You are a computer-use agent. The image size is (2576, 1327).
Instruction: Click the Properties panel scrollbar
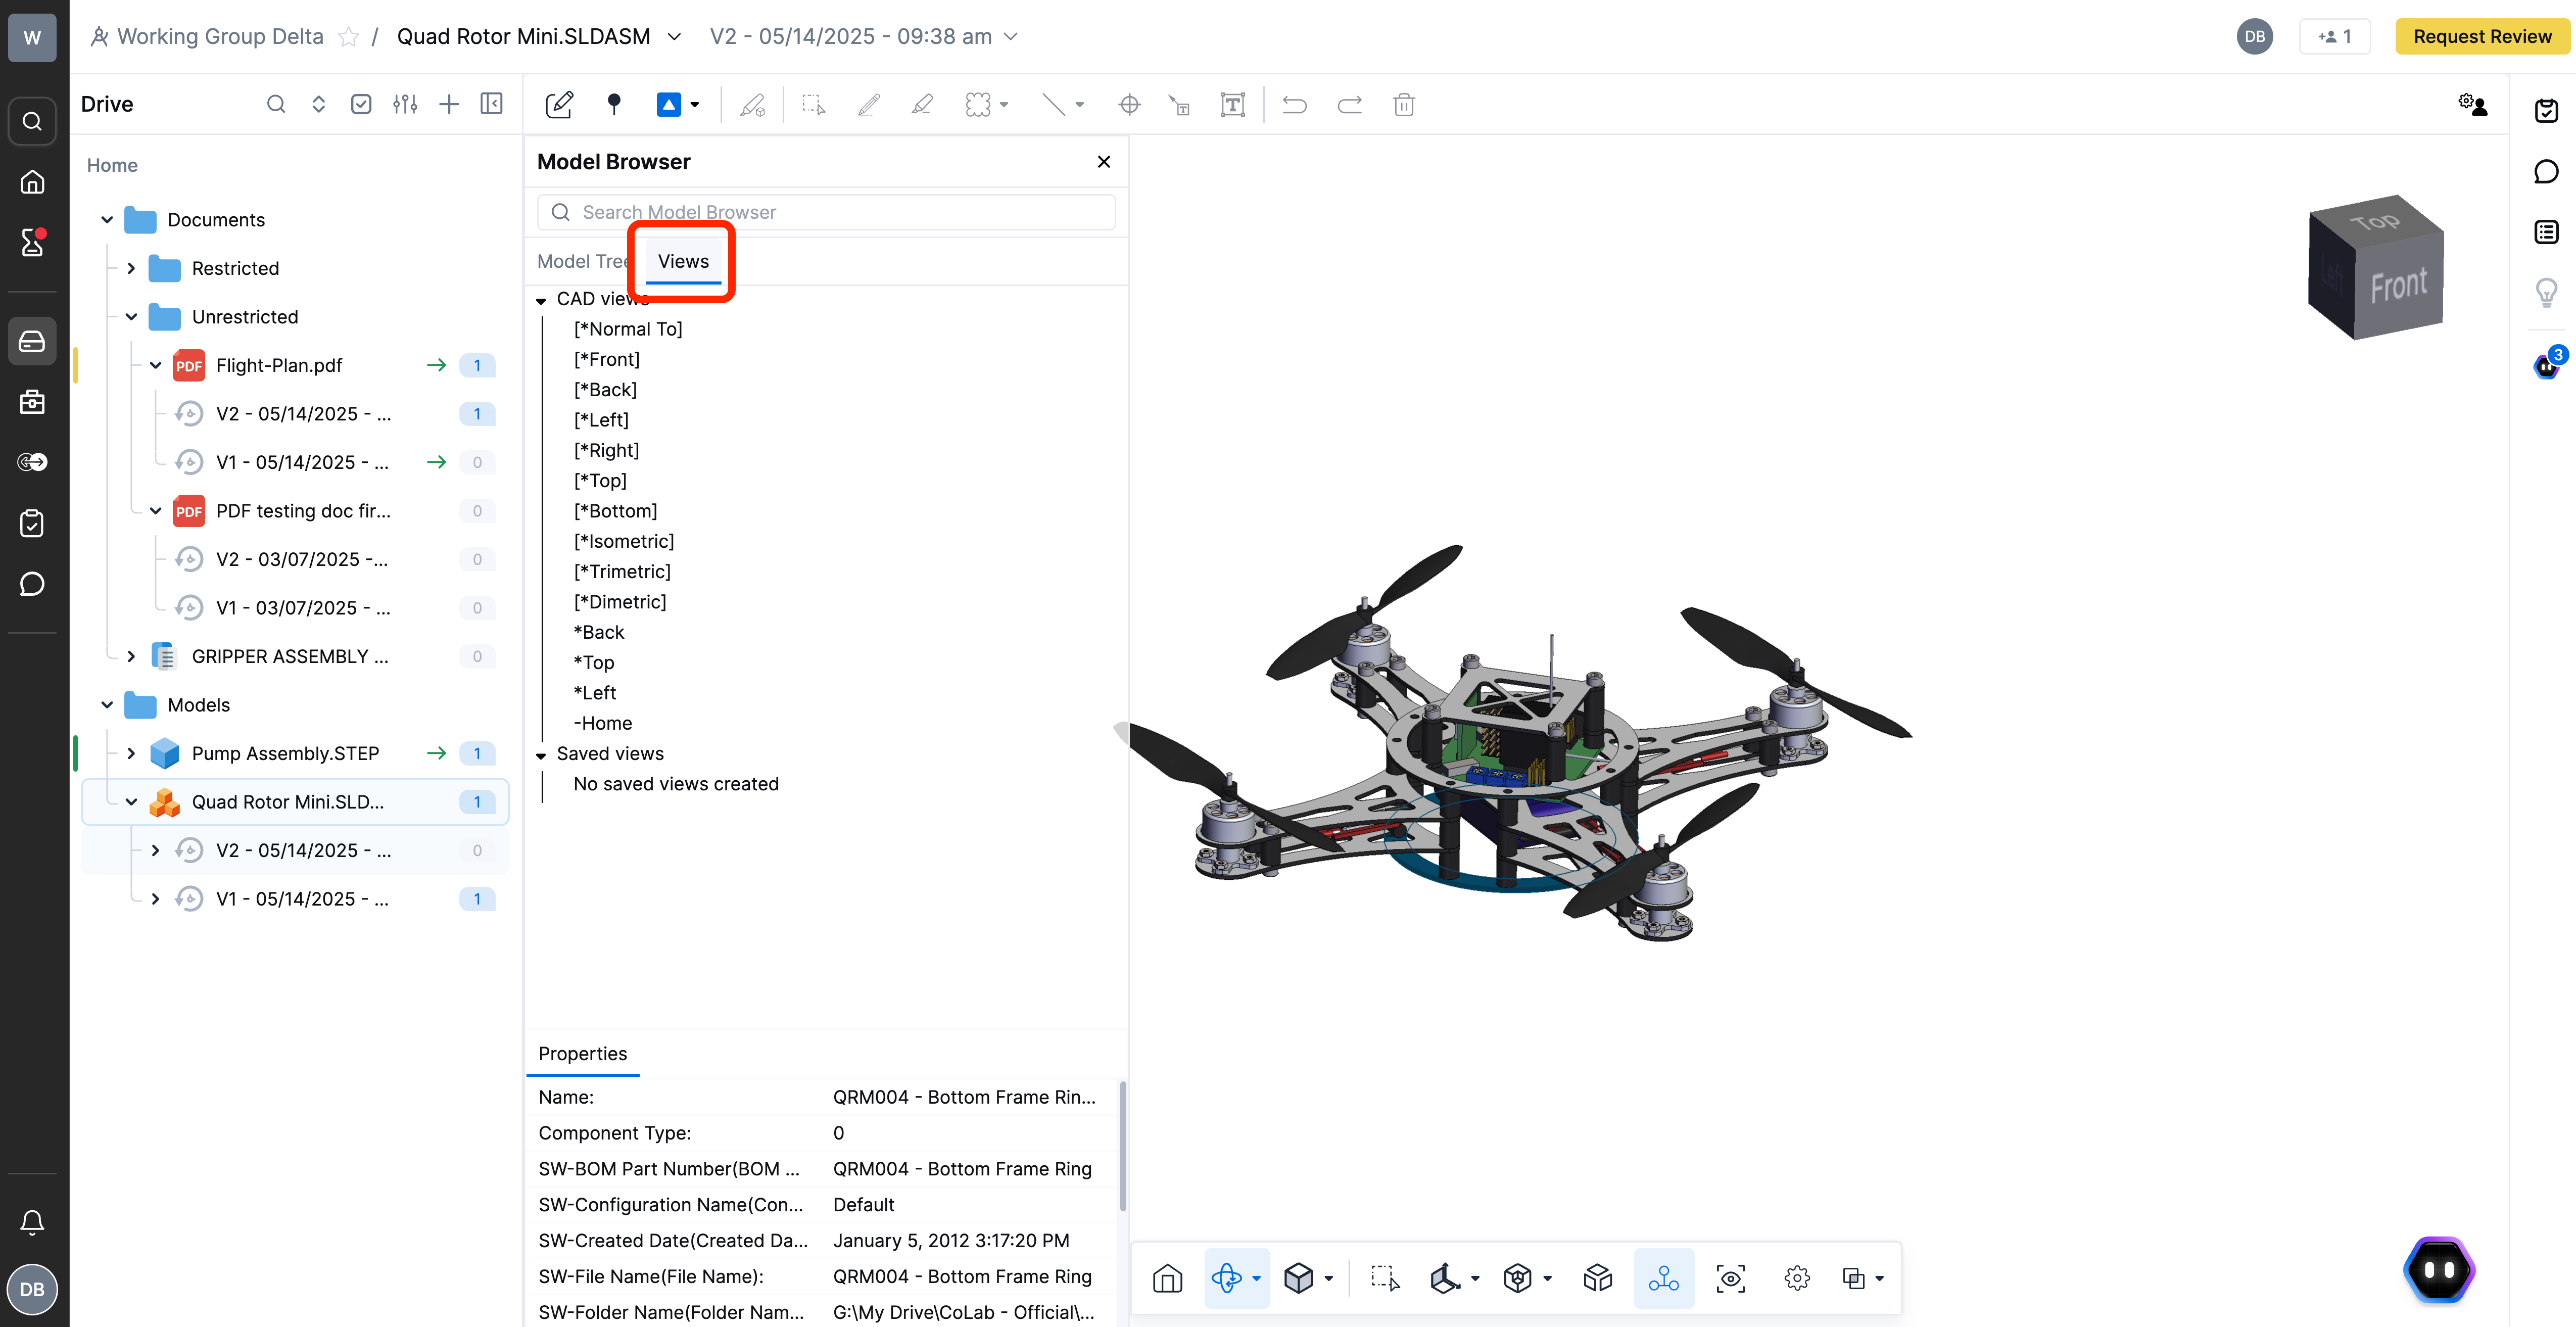[1122, 1146]
